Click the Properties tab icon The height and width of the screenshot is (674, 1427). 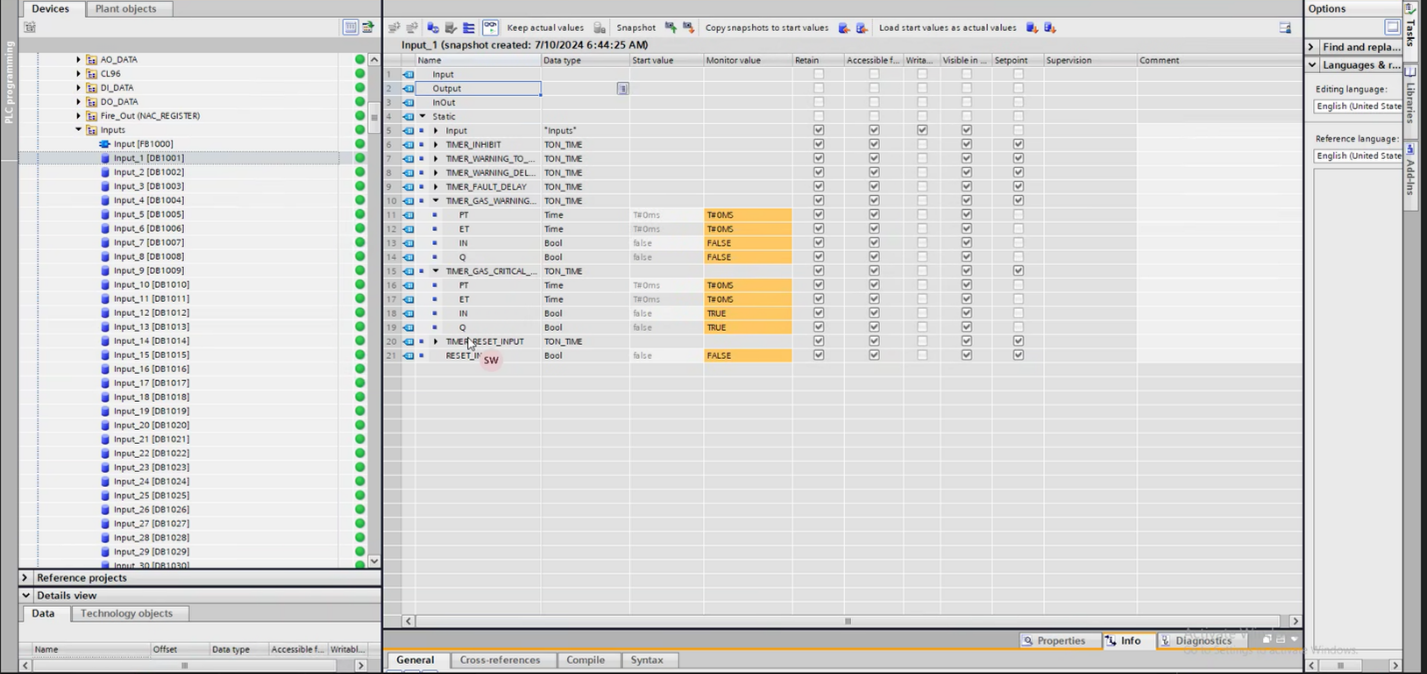tap(1027, 641)
